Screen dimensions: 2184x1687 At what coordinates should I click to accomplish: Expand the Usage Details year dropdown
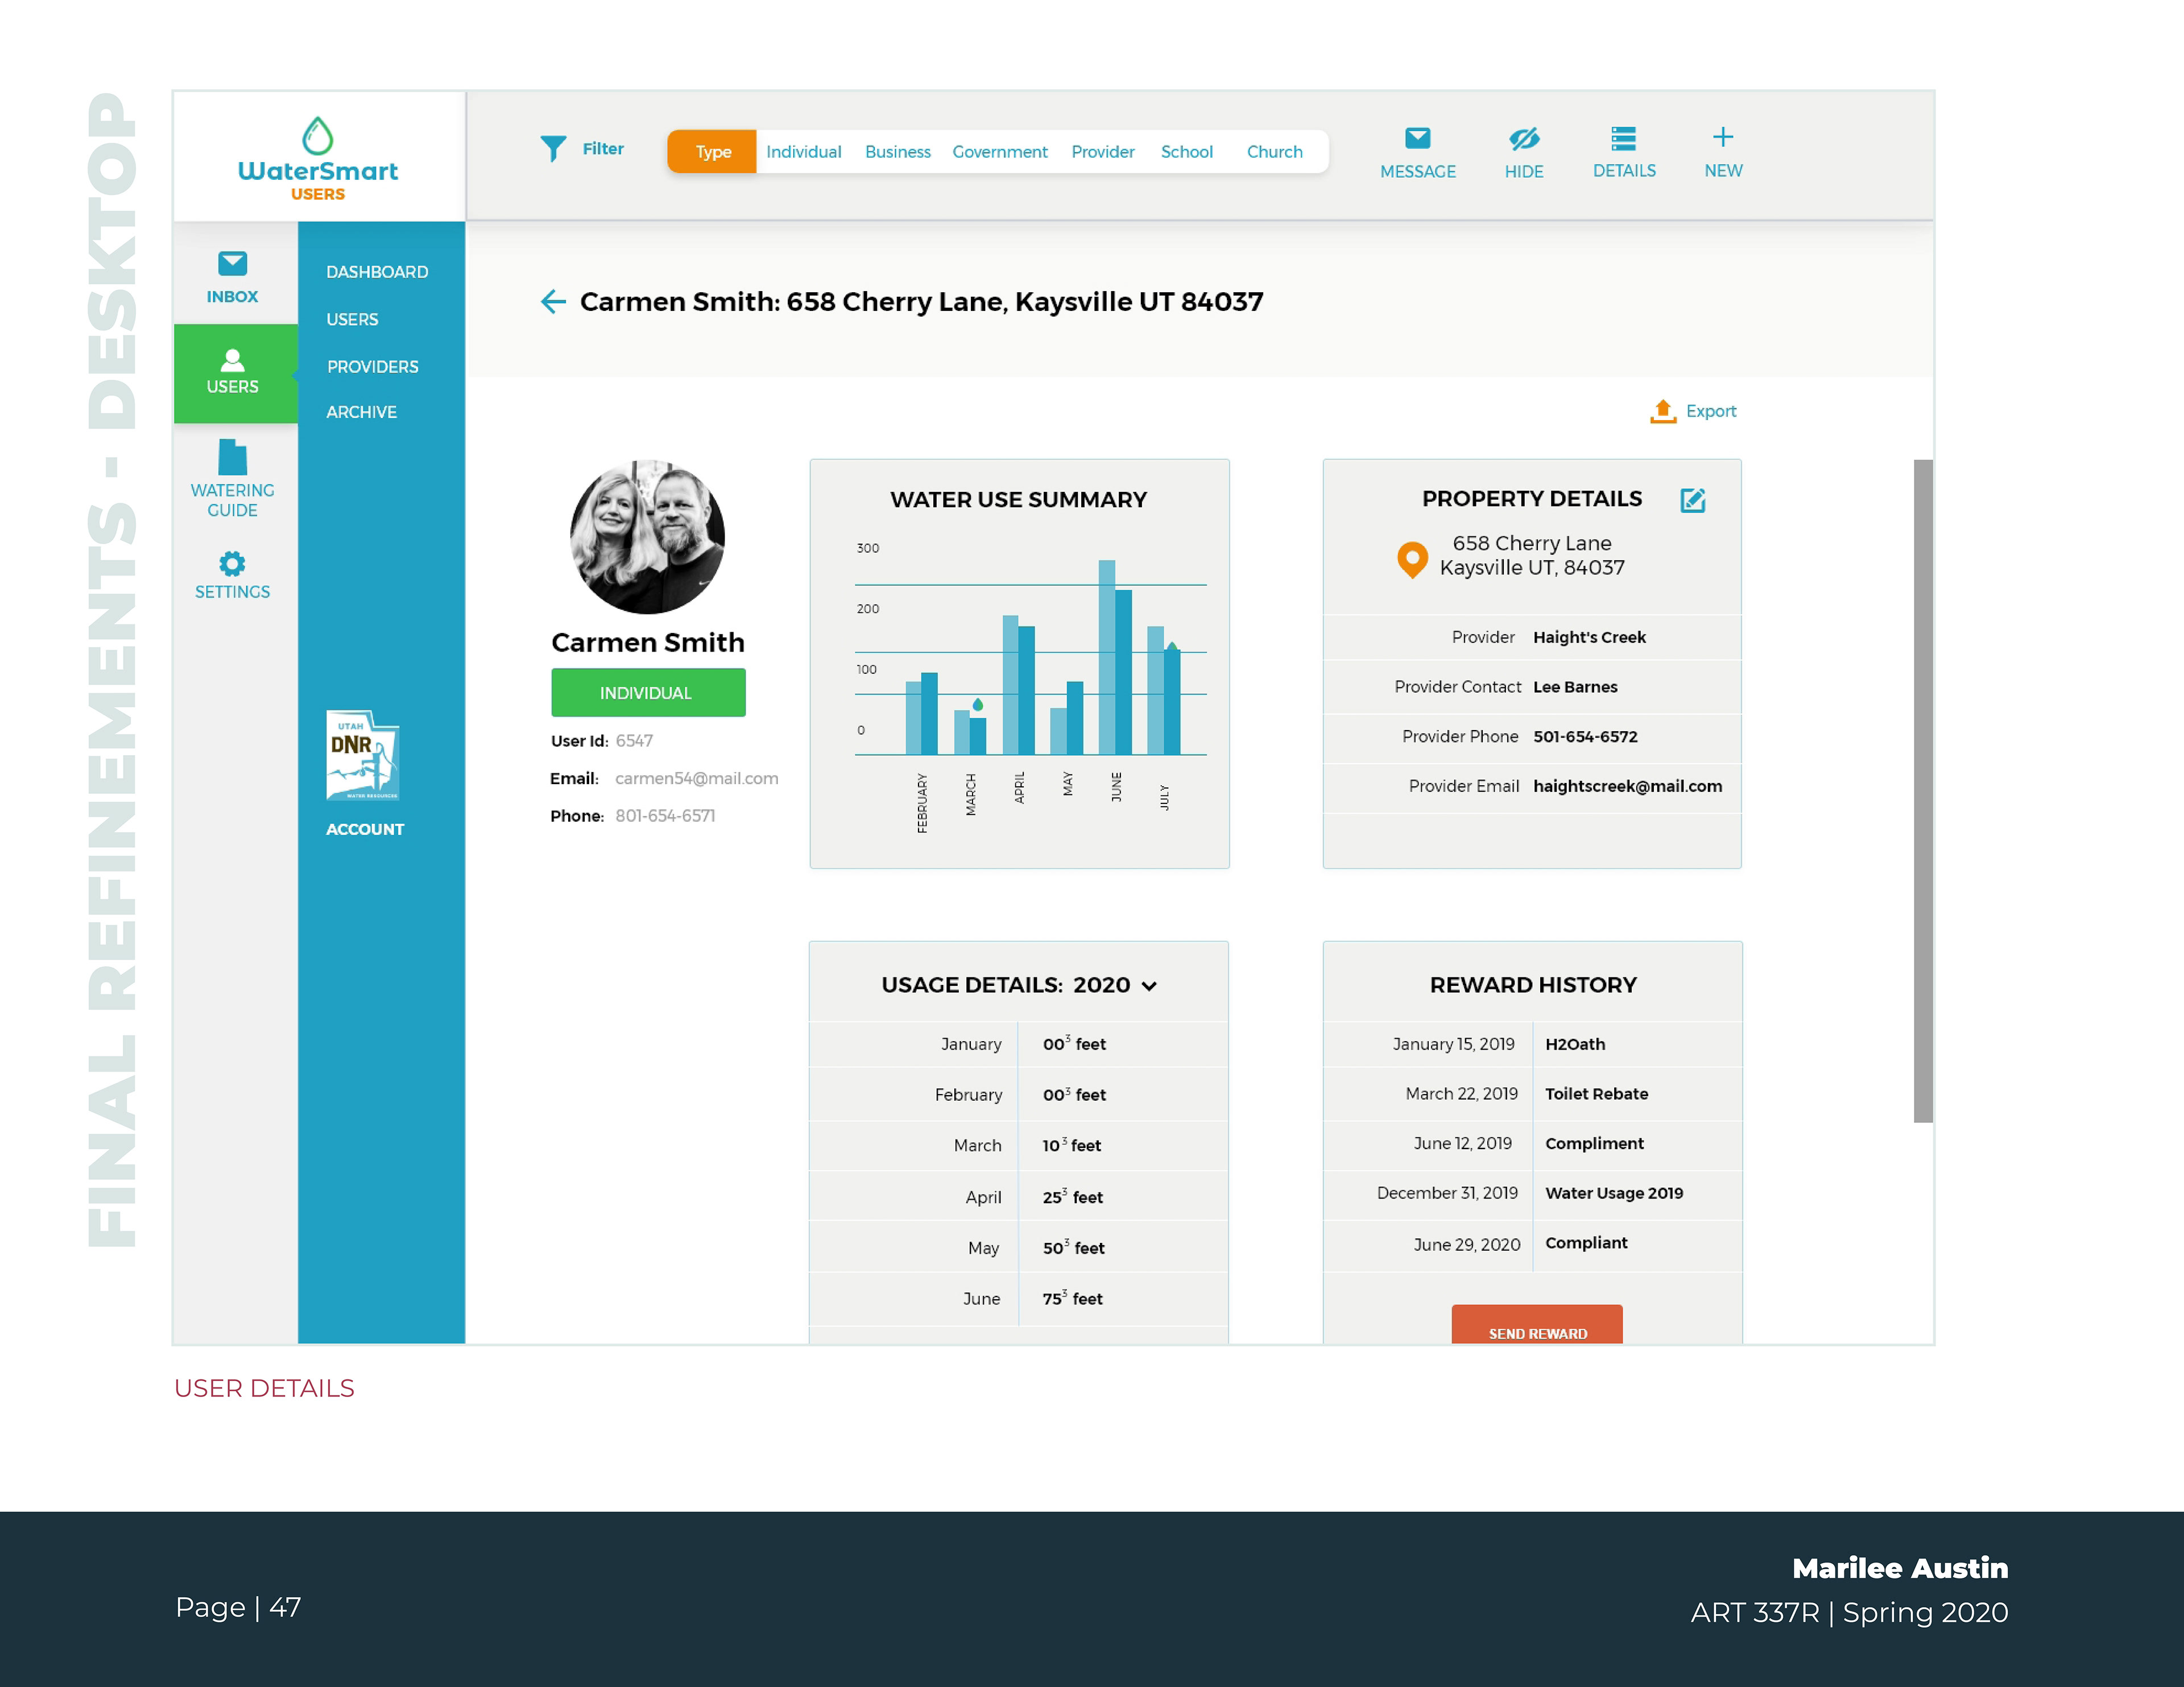click(1149, 986)
